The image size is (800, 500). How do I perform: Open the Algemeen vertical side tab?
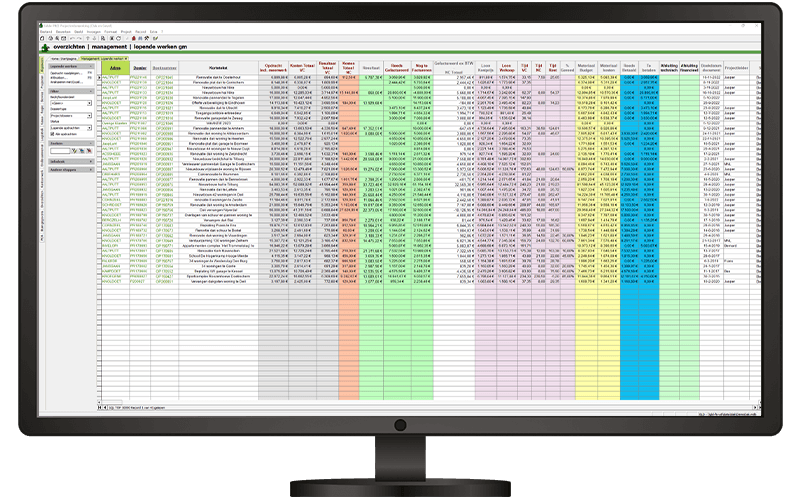pos(42,67)
